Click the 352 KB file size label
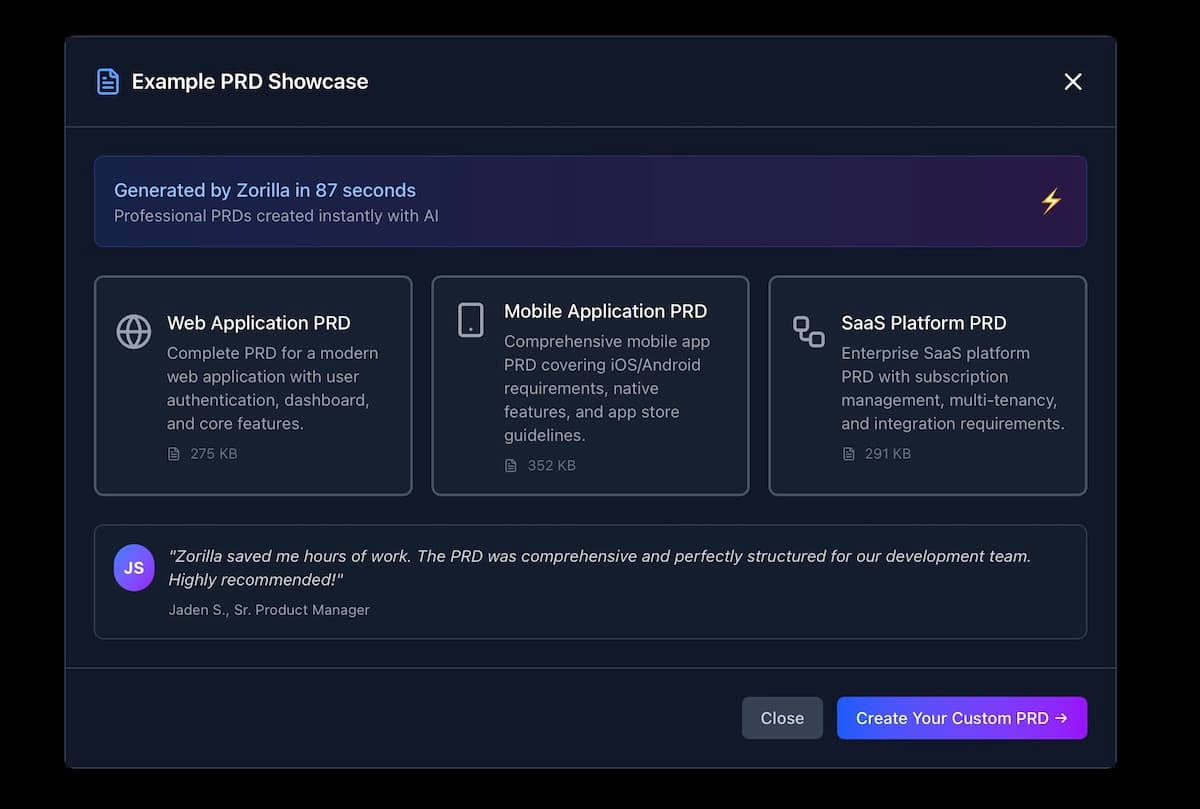Screen dimensions: 1200x809 click(x=552, y=466)
